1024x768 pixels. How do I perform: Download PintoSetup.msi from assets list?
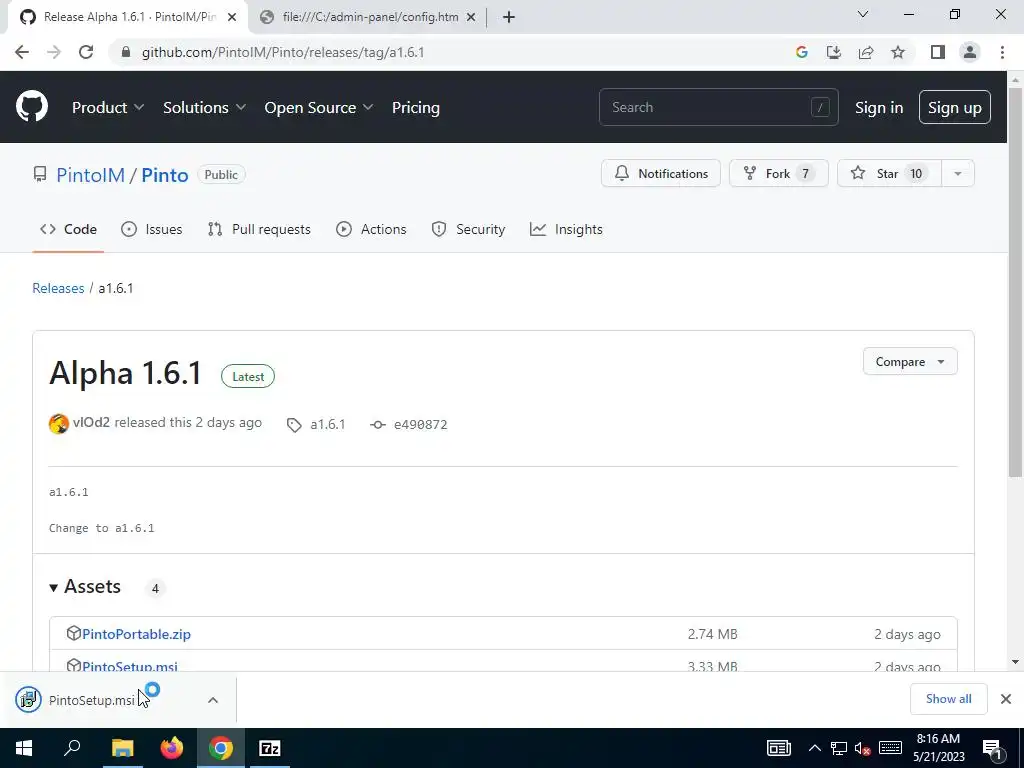point(130,665)
